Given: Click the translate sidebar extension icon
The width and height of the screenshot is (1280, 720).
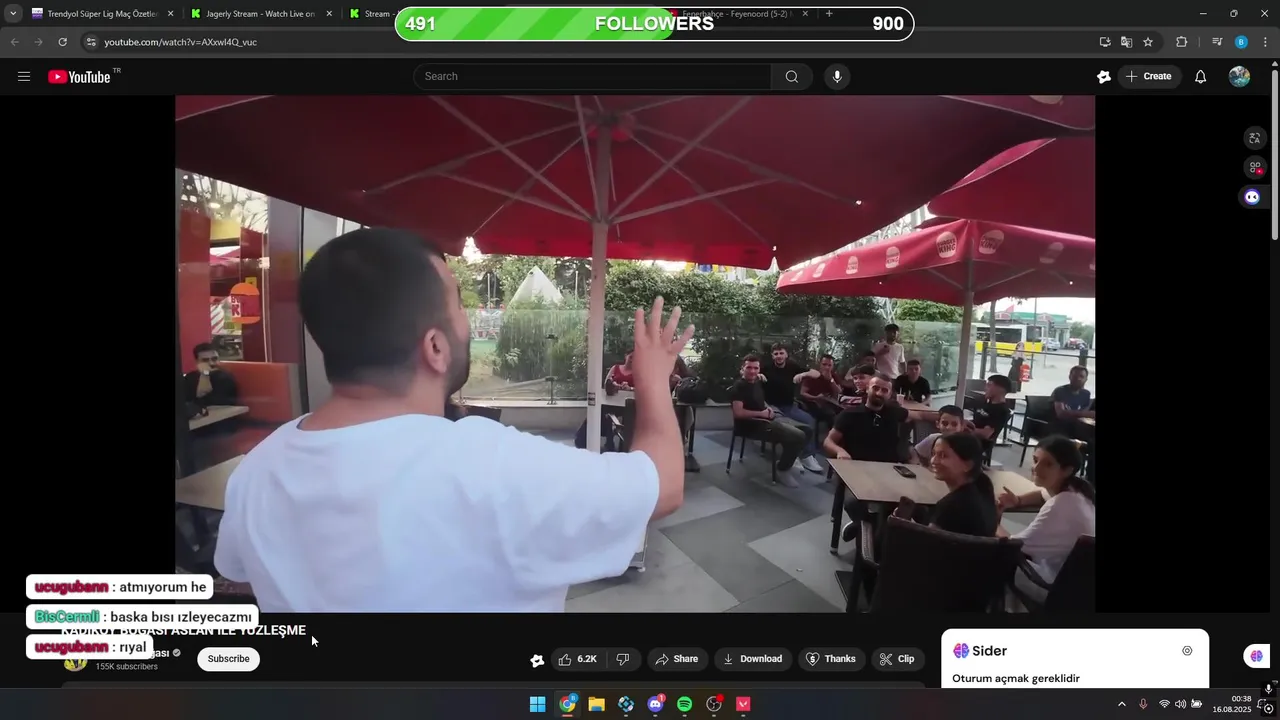Looking at the screenshot, I should point(1254,138).
